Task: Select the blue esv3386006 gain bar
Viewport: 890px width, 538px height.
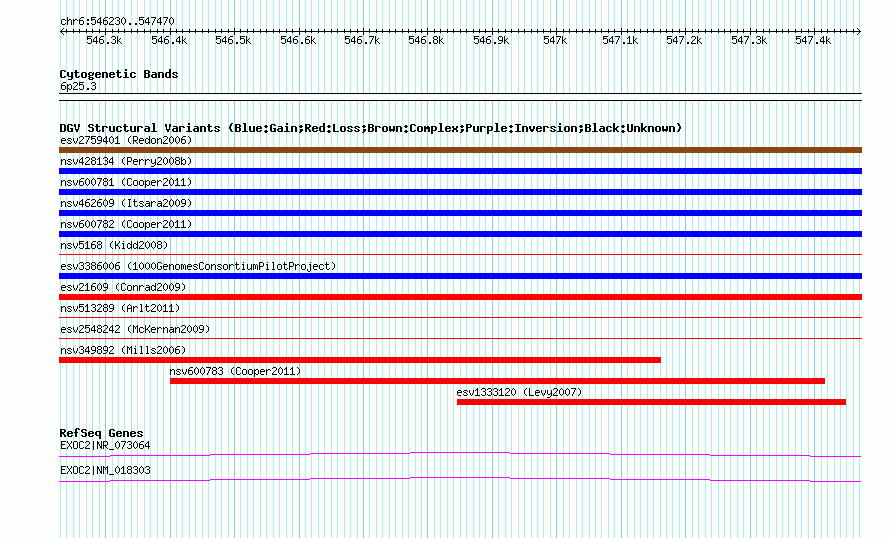Action: [x=460, y=276]
